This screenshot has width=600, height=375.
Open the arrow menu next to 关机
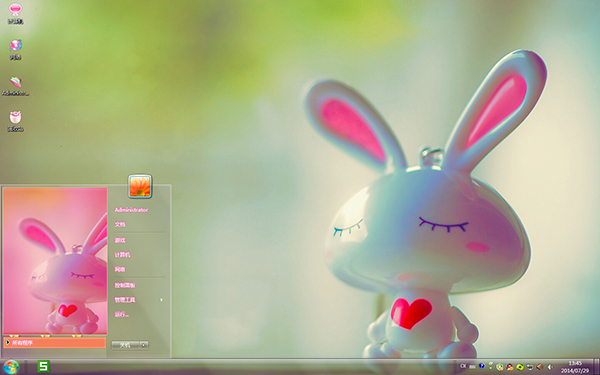144,345
